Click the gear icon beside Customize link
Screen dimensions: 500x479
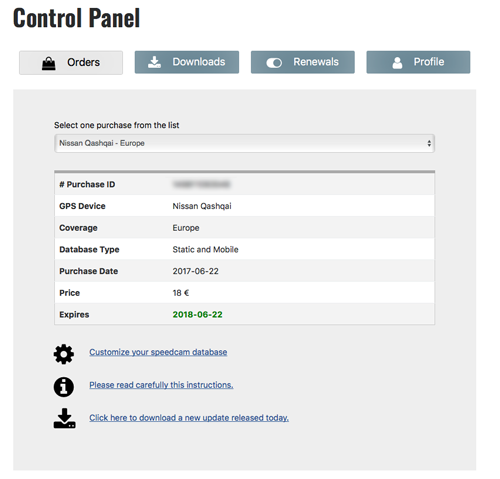pos(64,354)
